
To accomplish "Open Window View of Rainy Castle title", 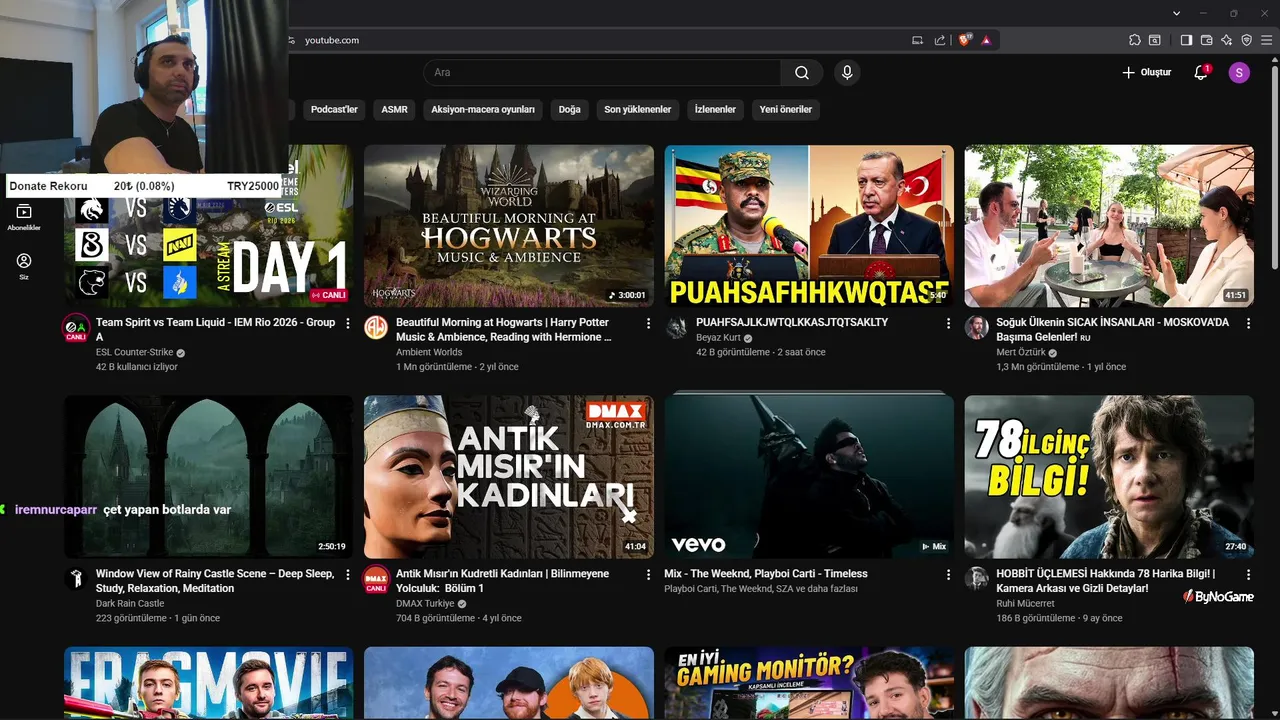I will pos(215,580).
